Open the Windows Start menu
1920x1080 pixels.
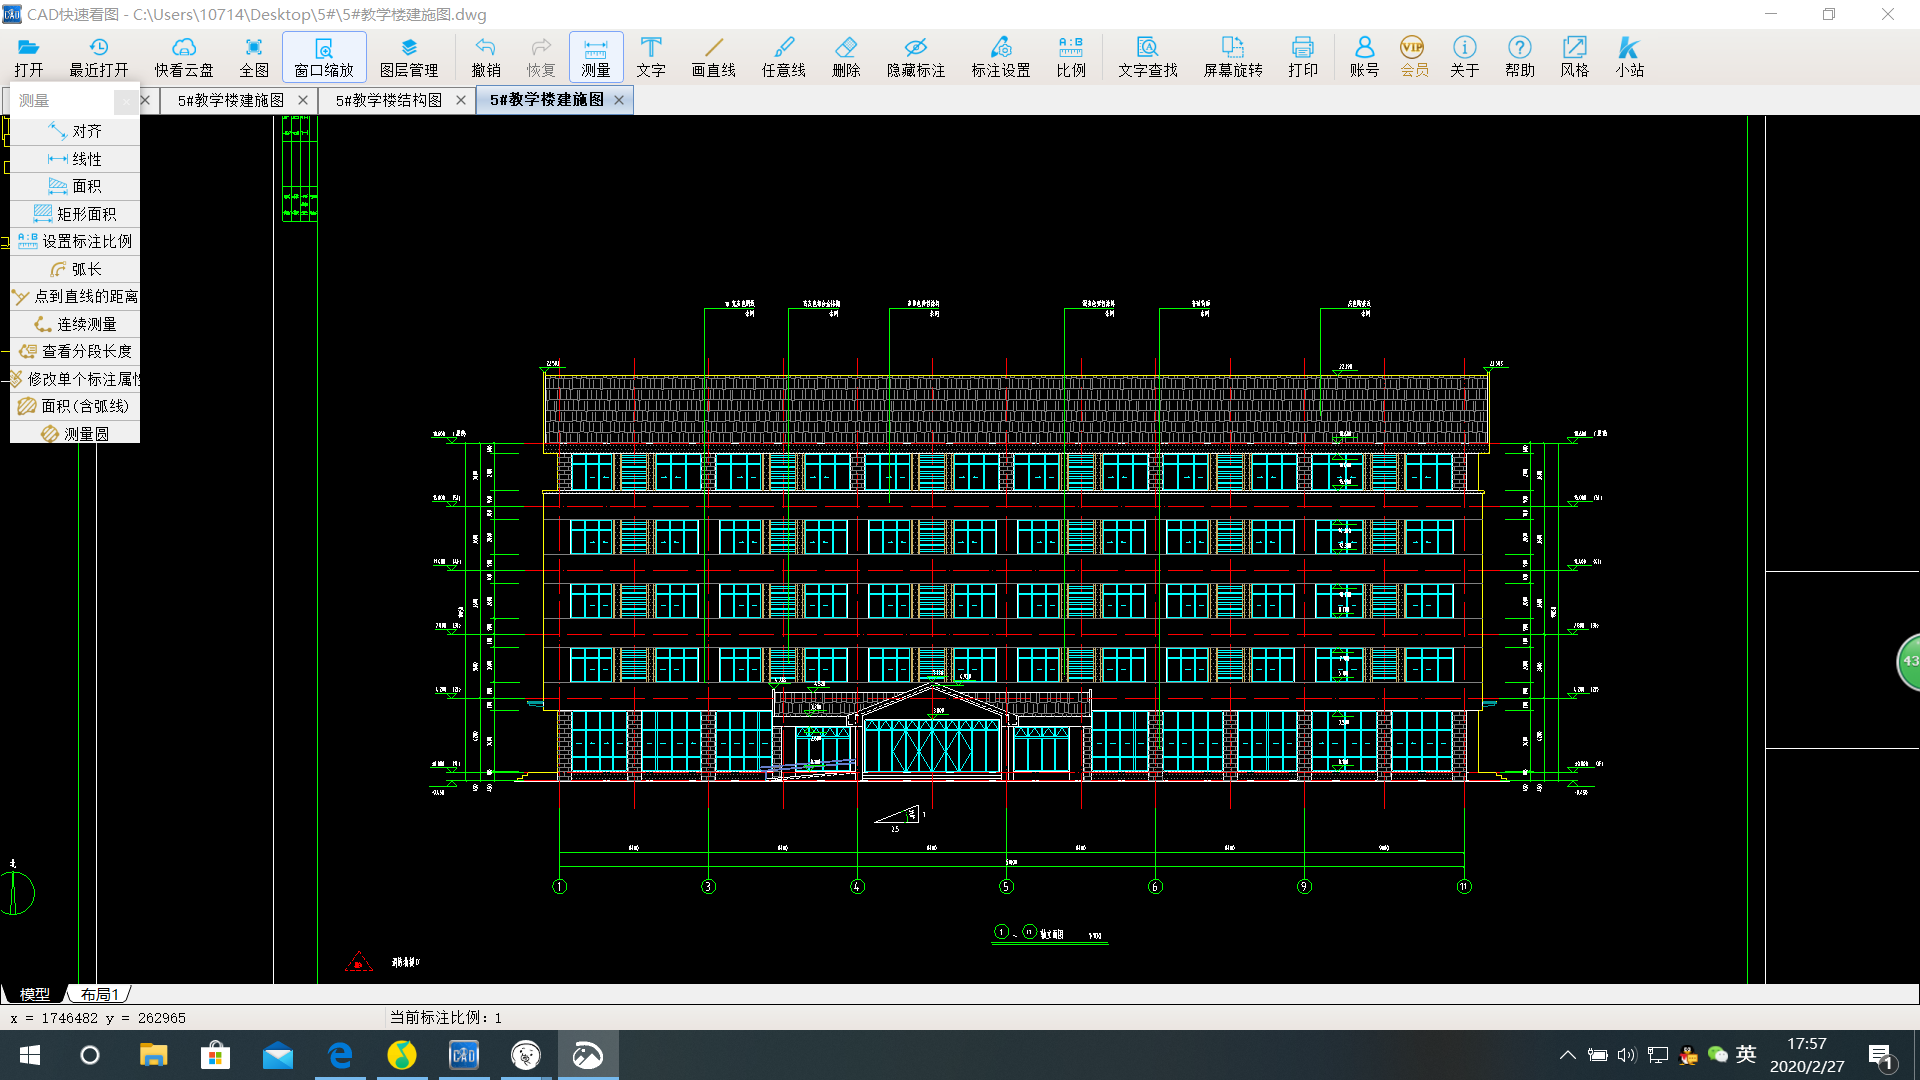(x=30, y=1055)
